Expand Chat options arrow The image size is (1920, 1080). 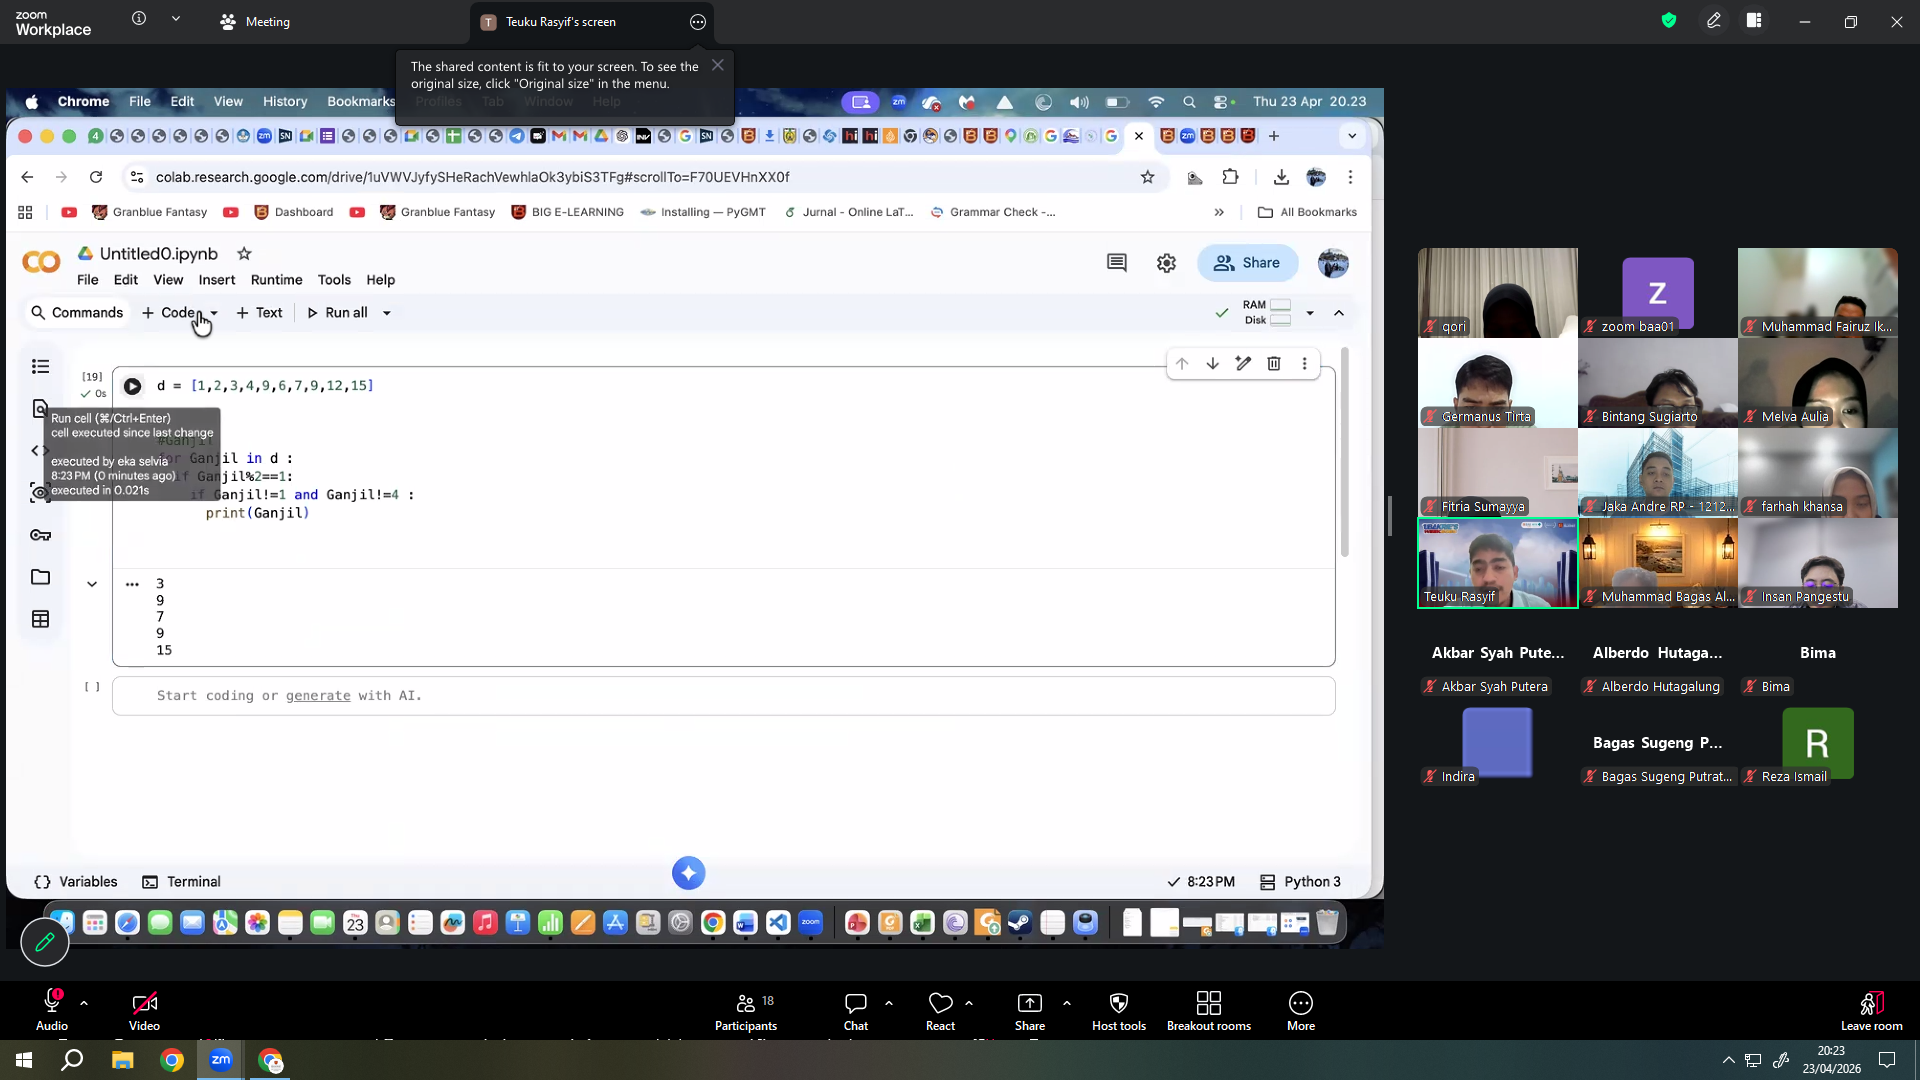tap(889, 1002)
